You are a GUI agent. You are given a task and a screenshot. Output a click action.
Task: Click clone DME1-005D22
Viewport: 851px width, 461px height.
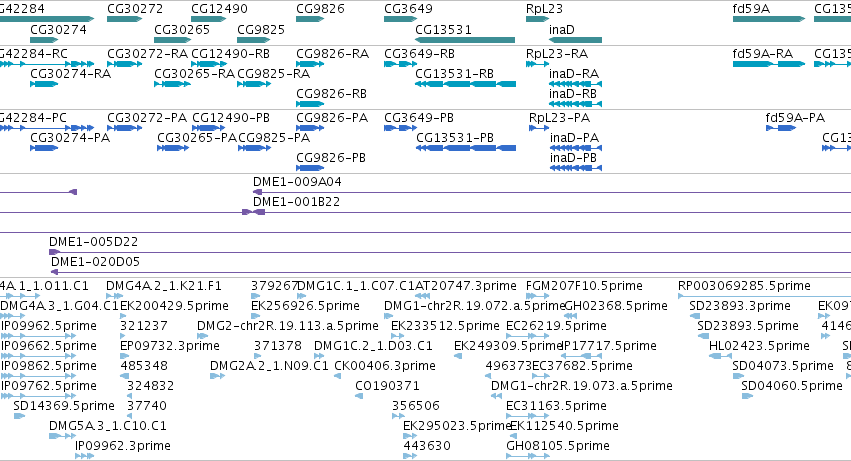click(x=93, y=242)
